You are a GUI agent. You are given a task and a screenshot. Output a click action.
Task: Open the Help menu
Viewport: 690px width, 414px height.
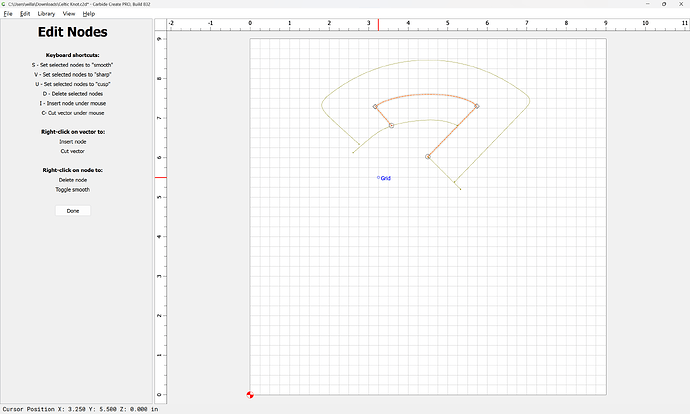coord(89,14)
